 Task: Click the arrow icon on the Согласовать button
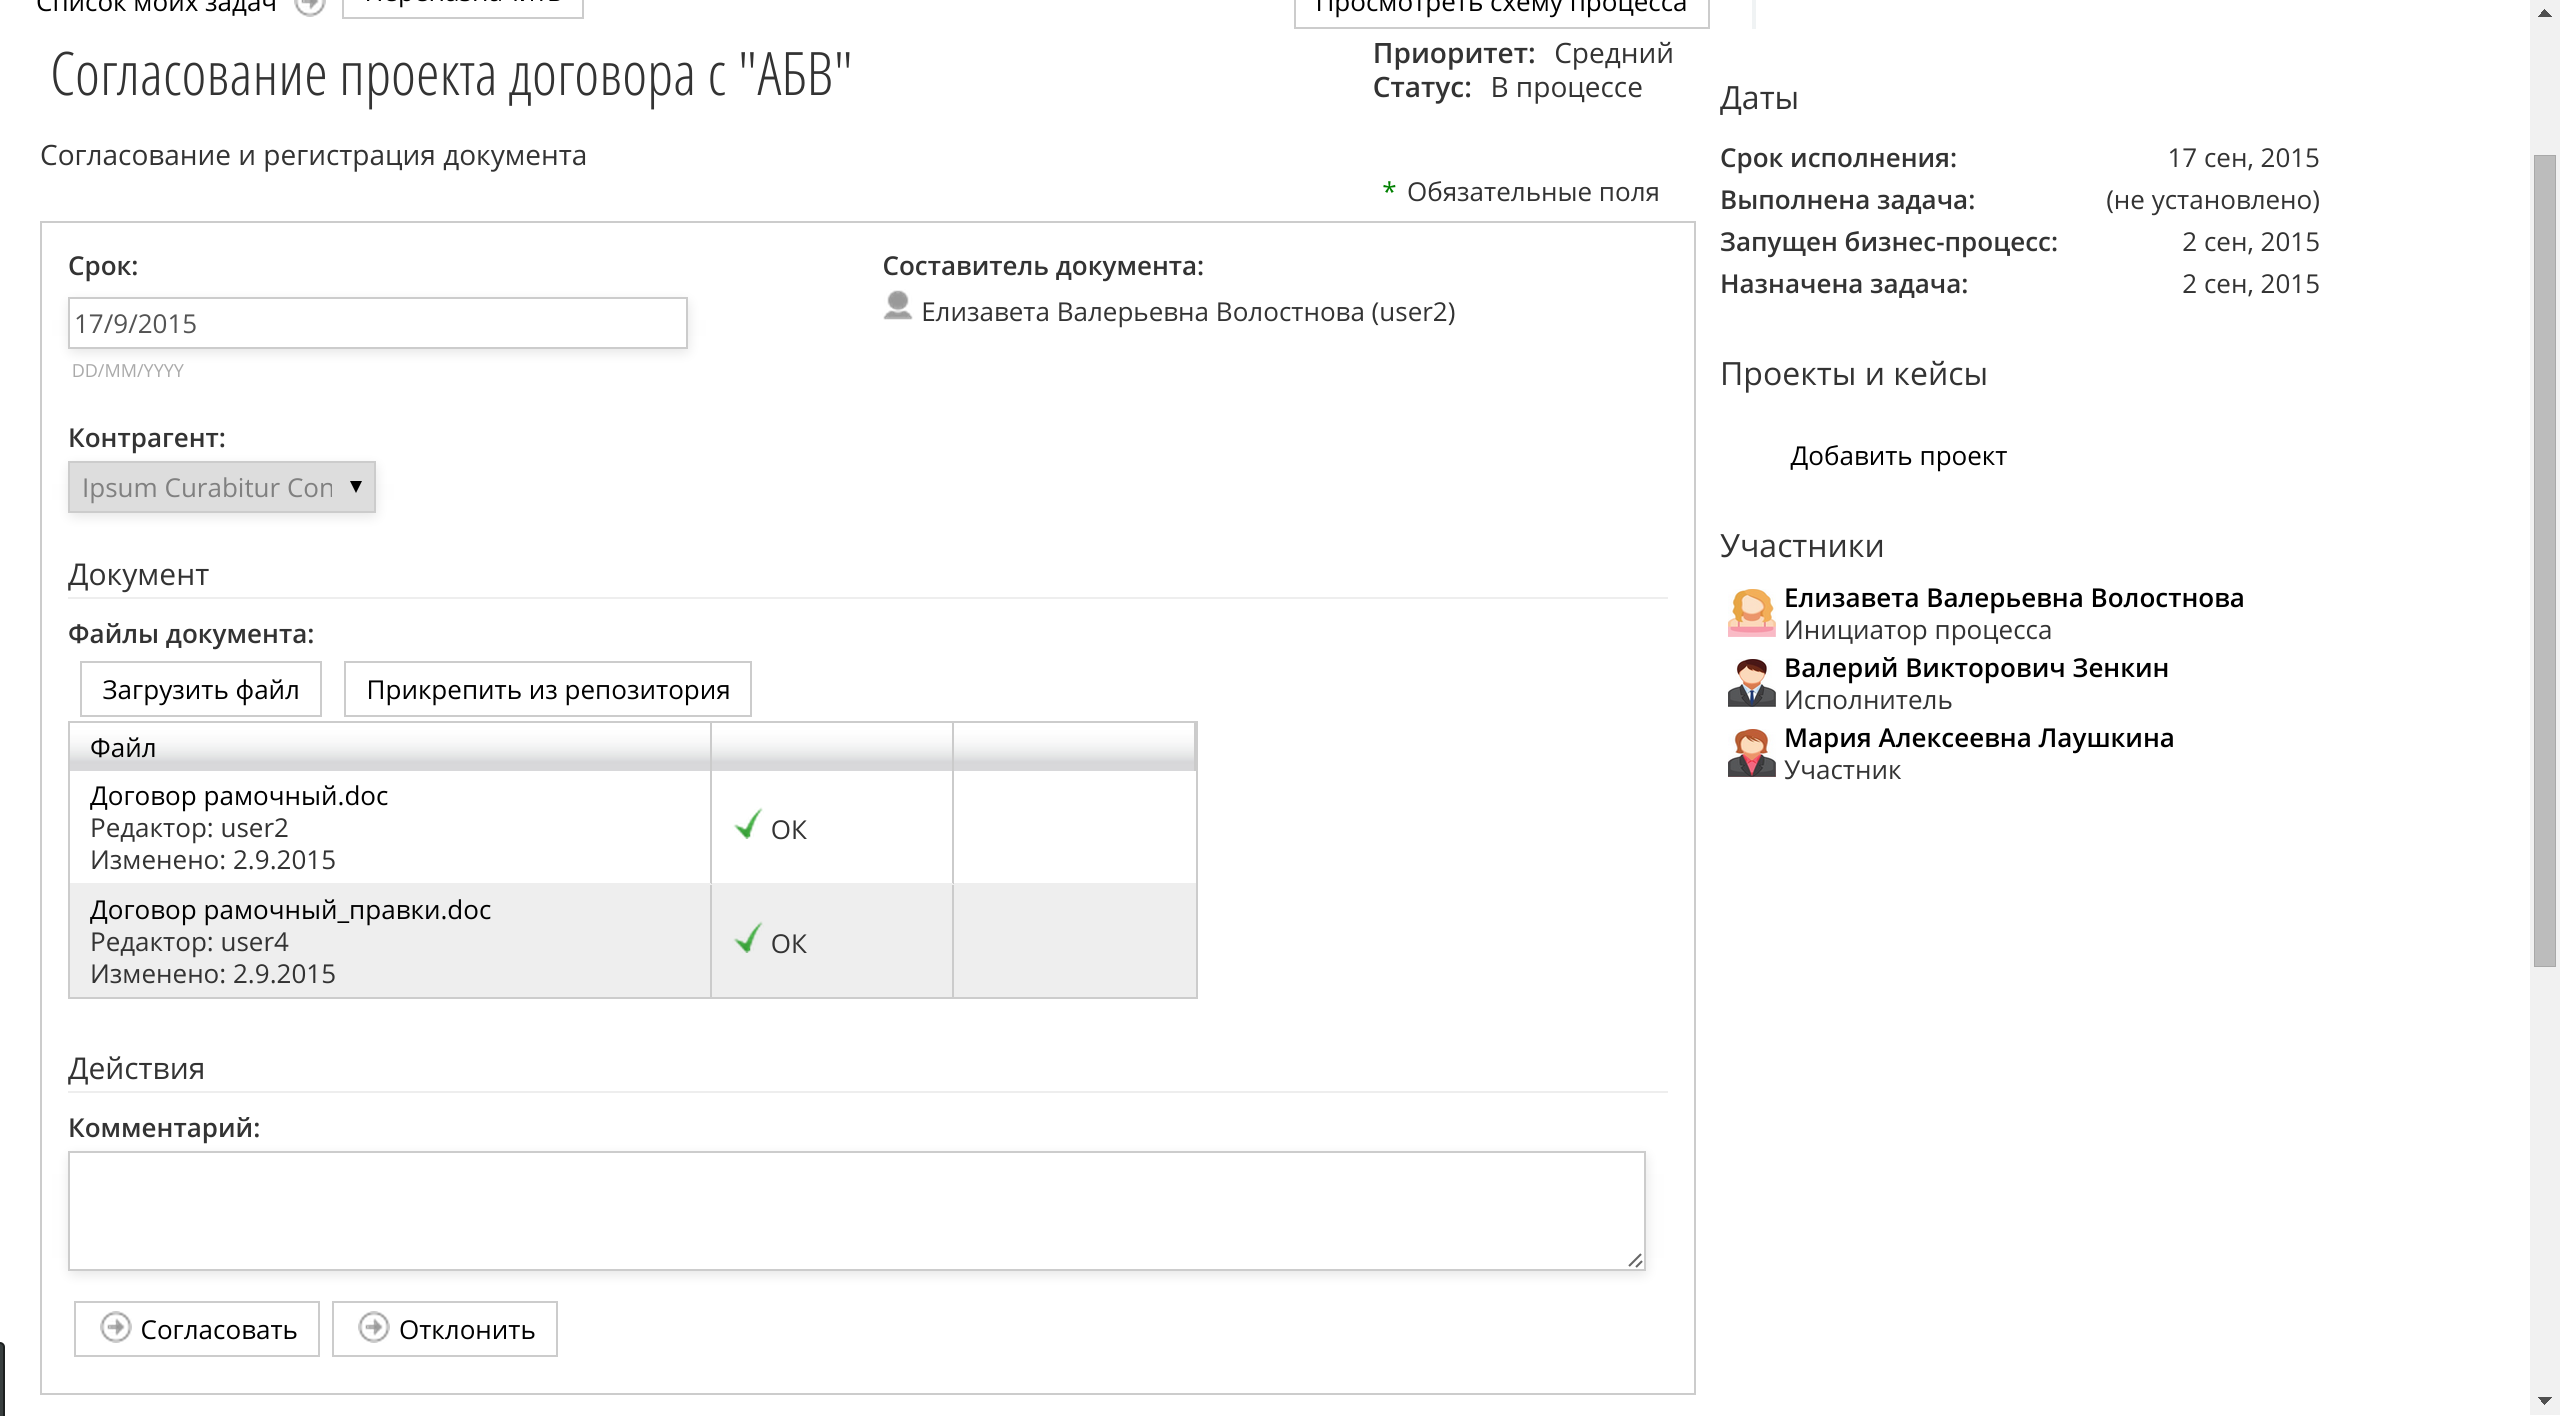coord(116,1328)
